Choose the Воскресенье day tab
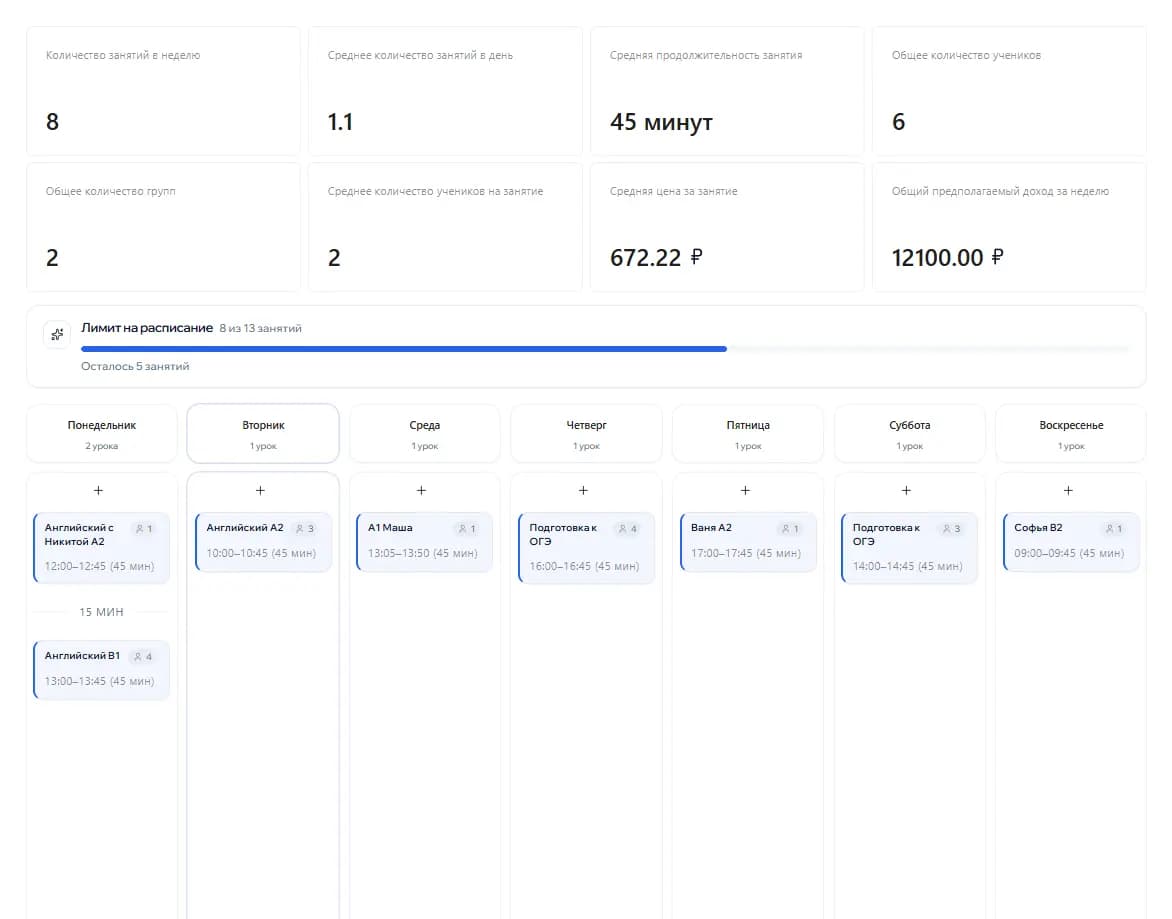Viewport: 1172px width, 919px height. point(1071,433)
